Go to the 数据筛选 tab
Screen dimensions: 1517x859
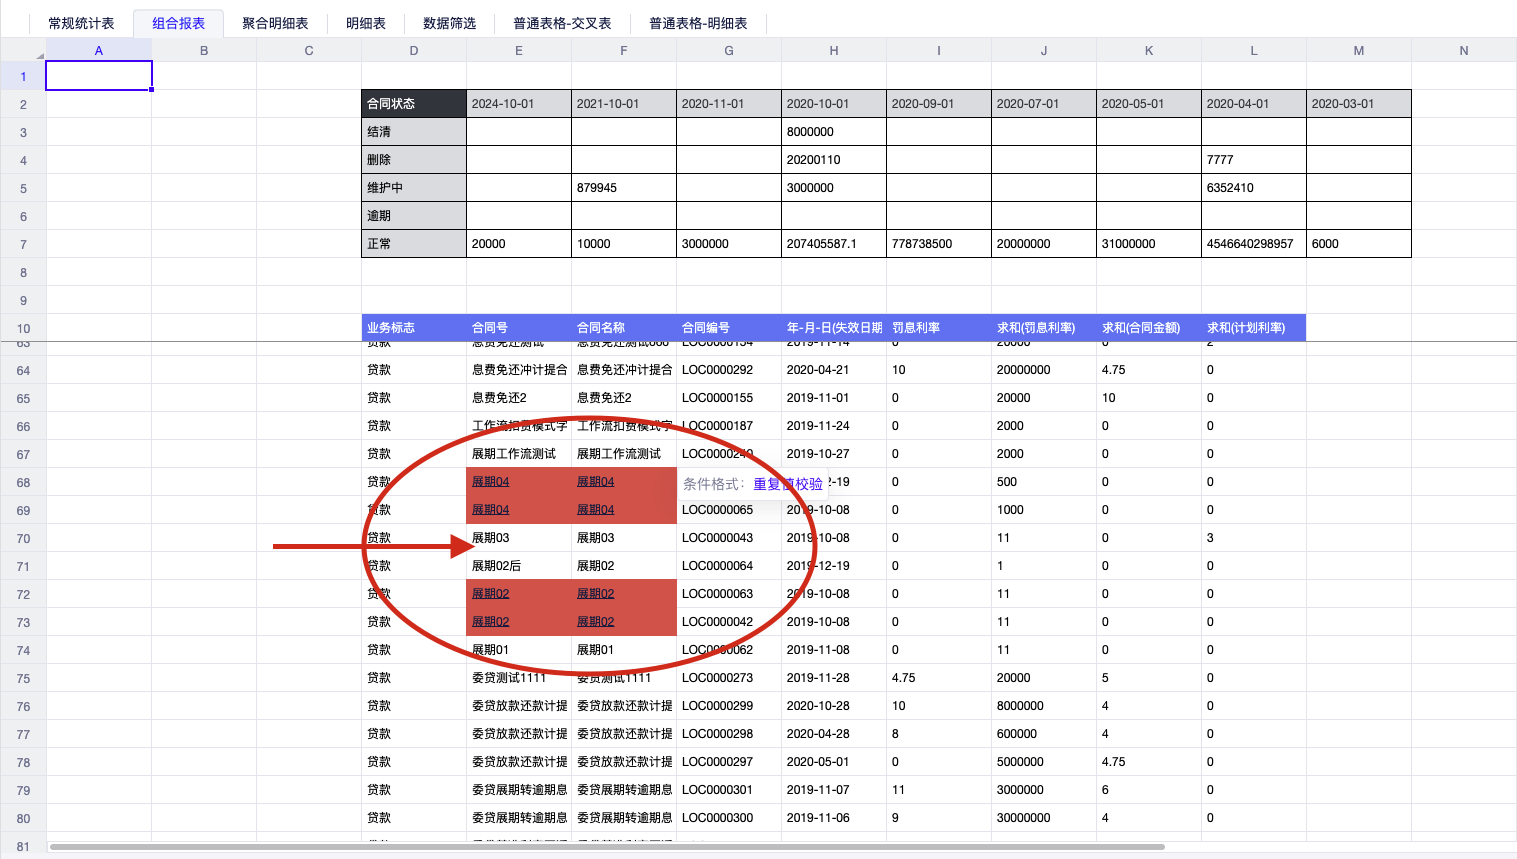pyautogui.click(x=450, y=23)
